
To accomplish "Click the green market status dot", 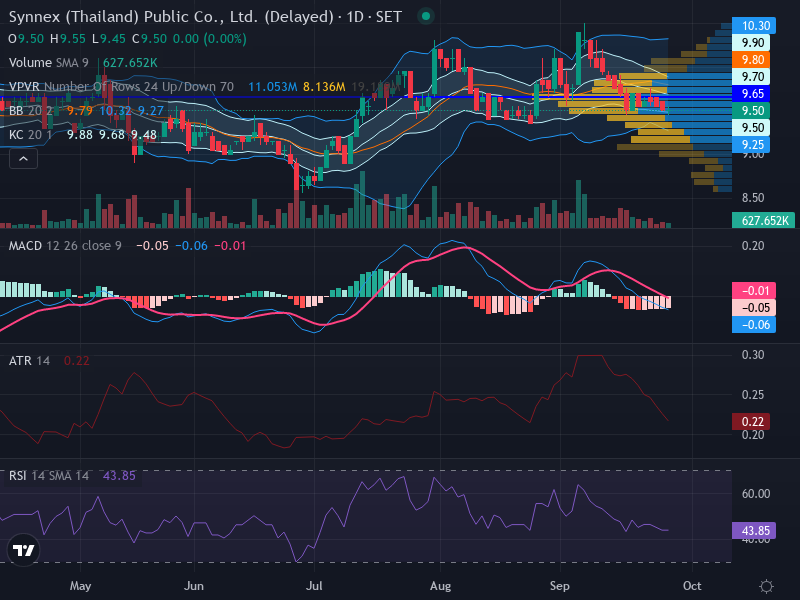I will point(426,17).
